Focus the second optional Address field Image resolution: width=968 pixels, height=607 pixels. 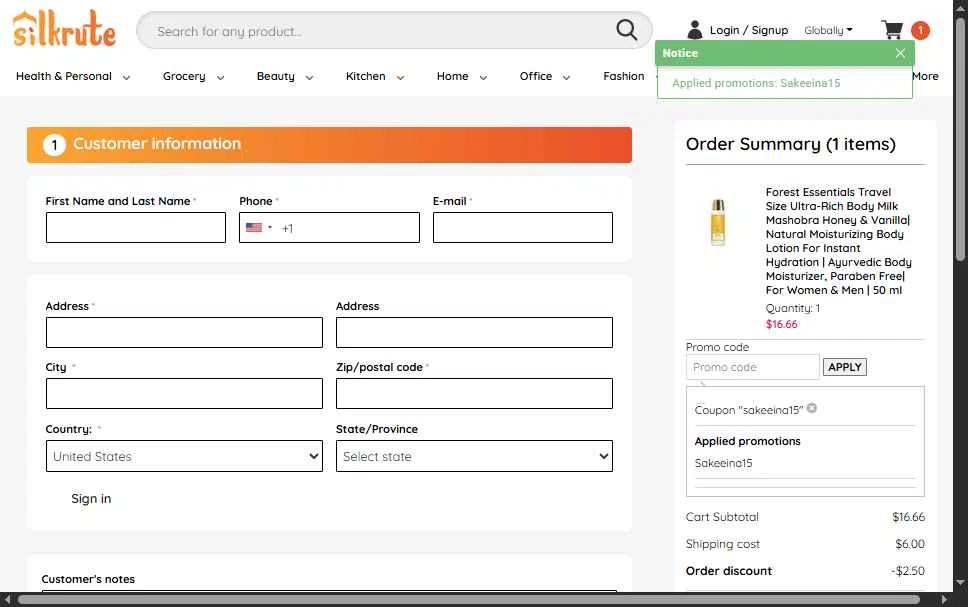coord(474,333)
